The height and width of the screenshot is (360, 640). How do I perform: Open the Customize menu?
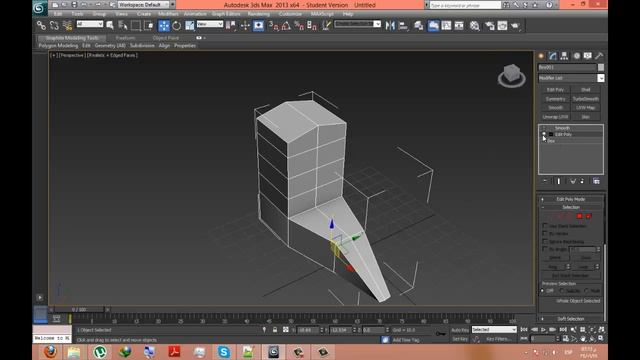coord(290,14)
